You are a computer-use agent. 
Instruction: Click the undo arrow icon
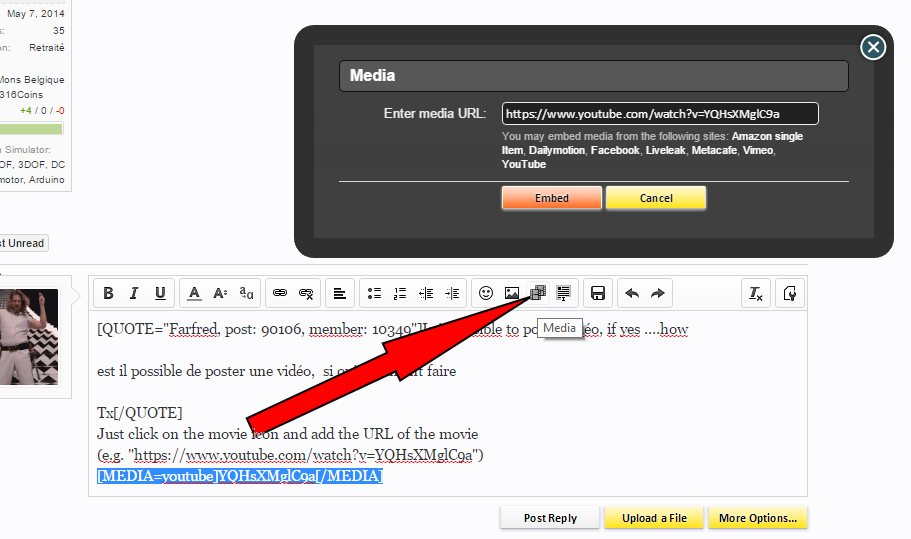coord(632,293)
